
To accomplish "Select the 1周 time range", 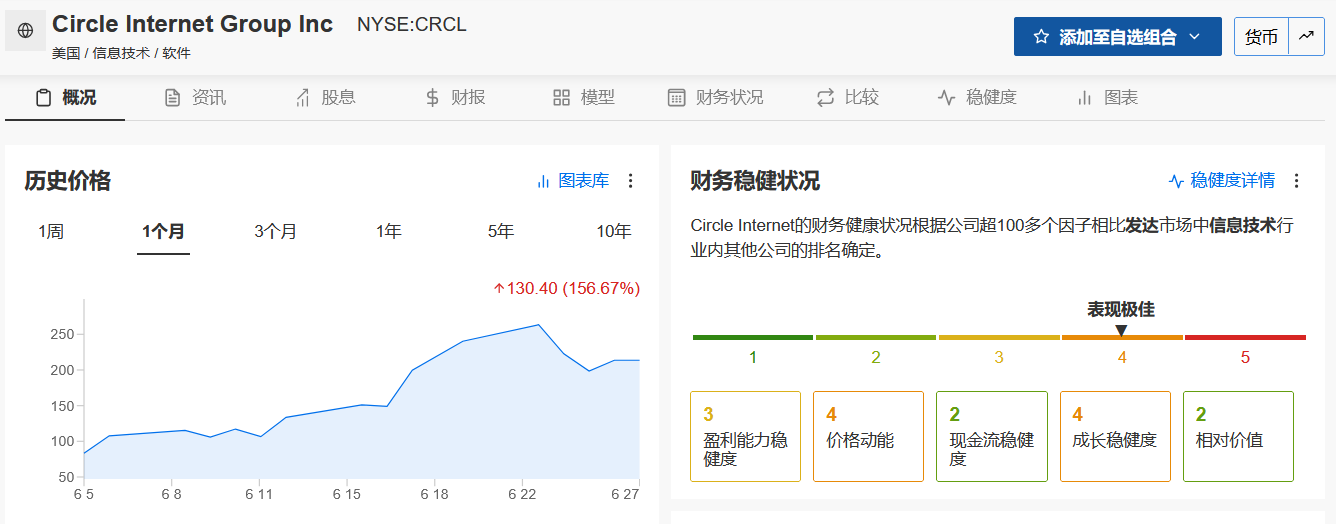I will [51, 232].
